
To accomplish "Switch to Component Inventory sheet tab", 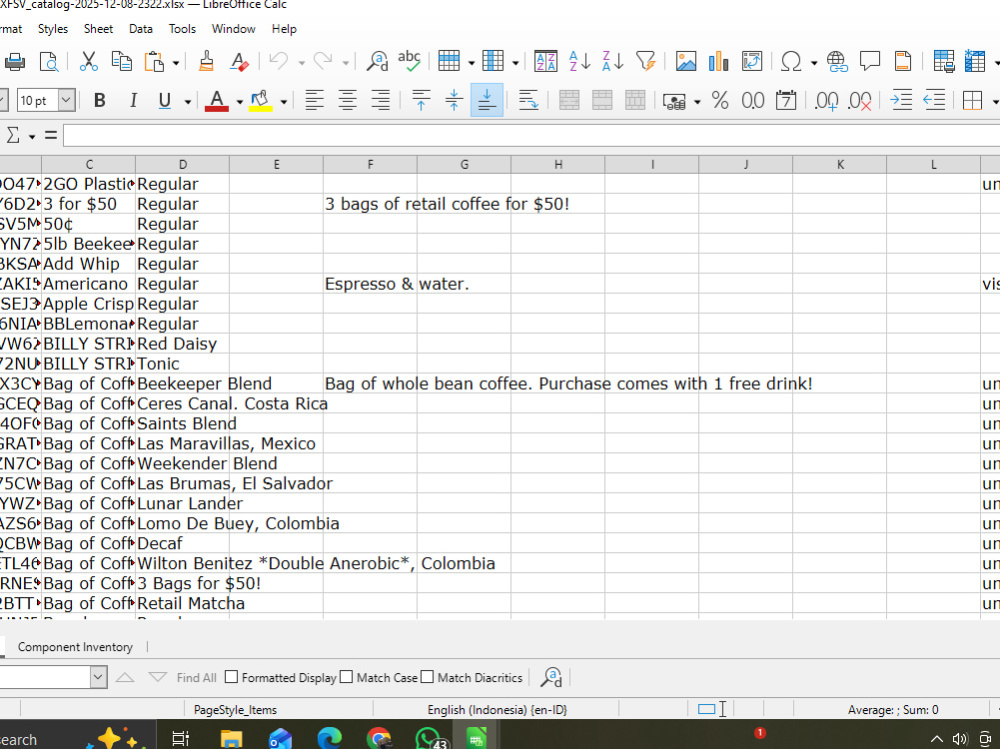I will [75, 647].
